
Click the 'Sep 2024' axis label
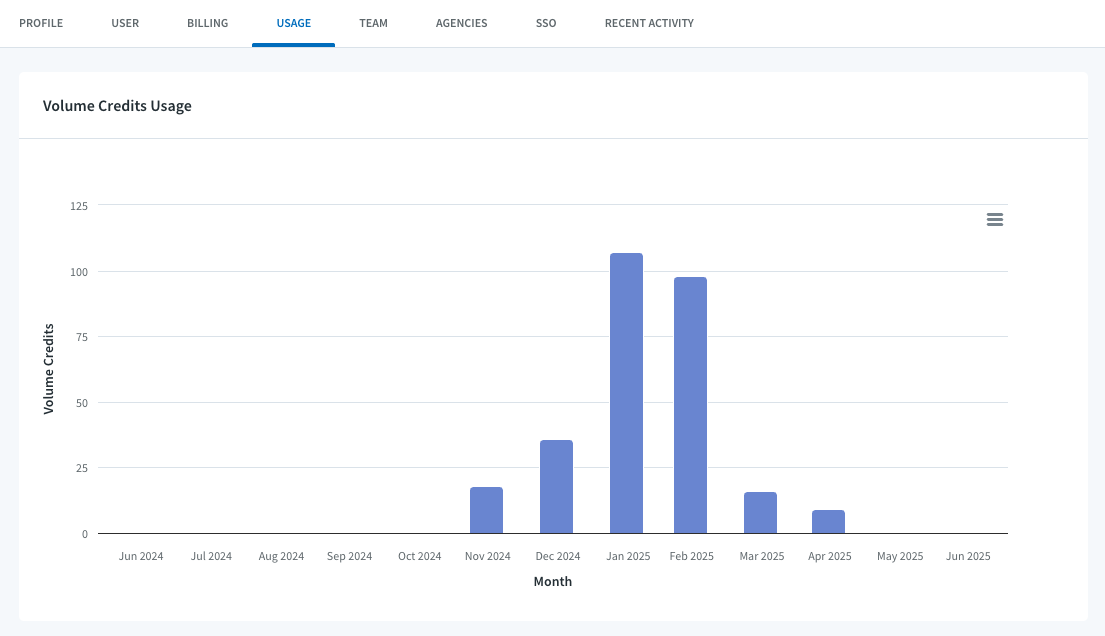(350, 556)
